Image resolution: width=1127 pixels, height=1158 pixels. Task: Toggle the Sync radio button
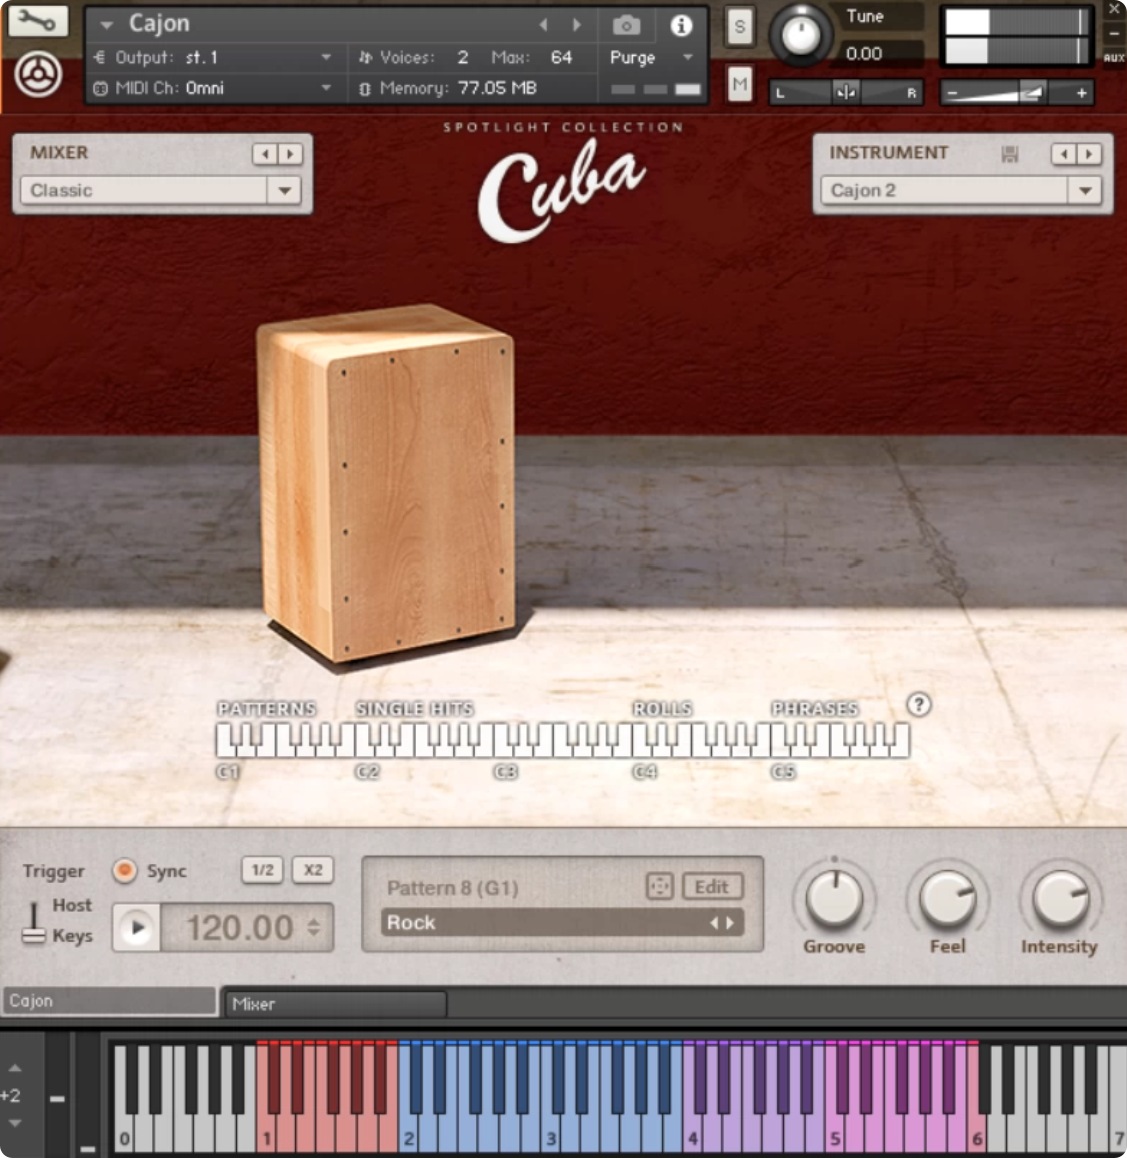tap(125, 871)
